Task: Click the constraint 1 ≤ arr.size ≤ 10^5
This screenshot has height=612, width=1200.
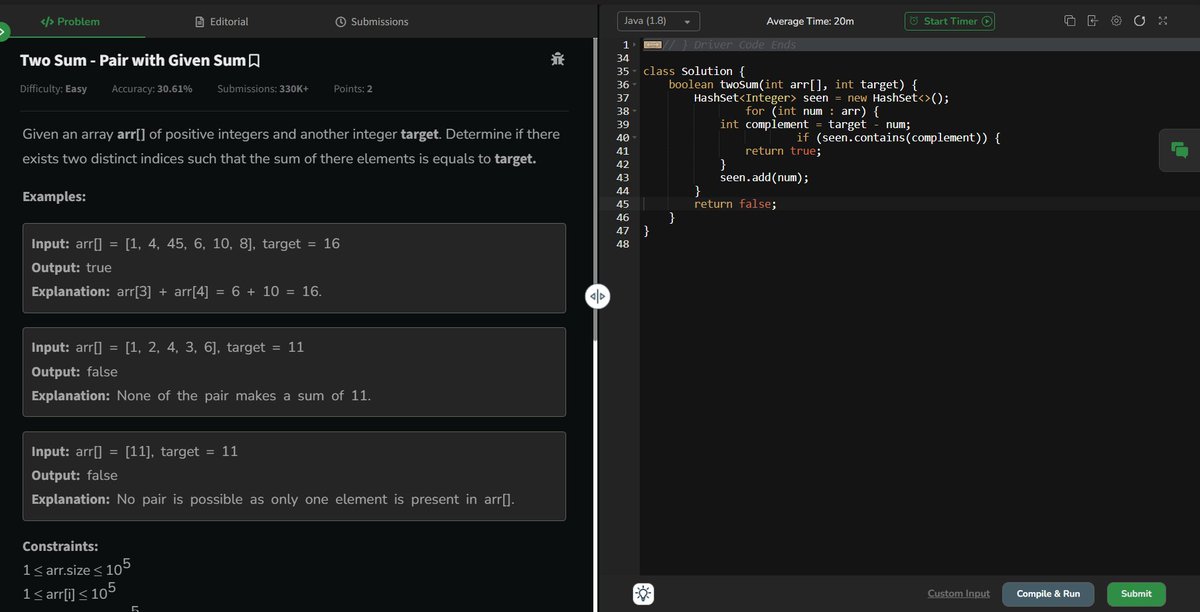Action: pos(76,569)
